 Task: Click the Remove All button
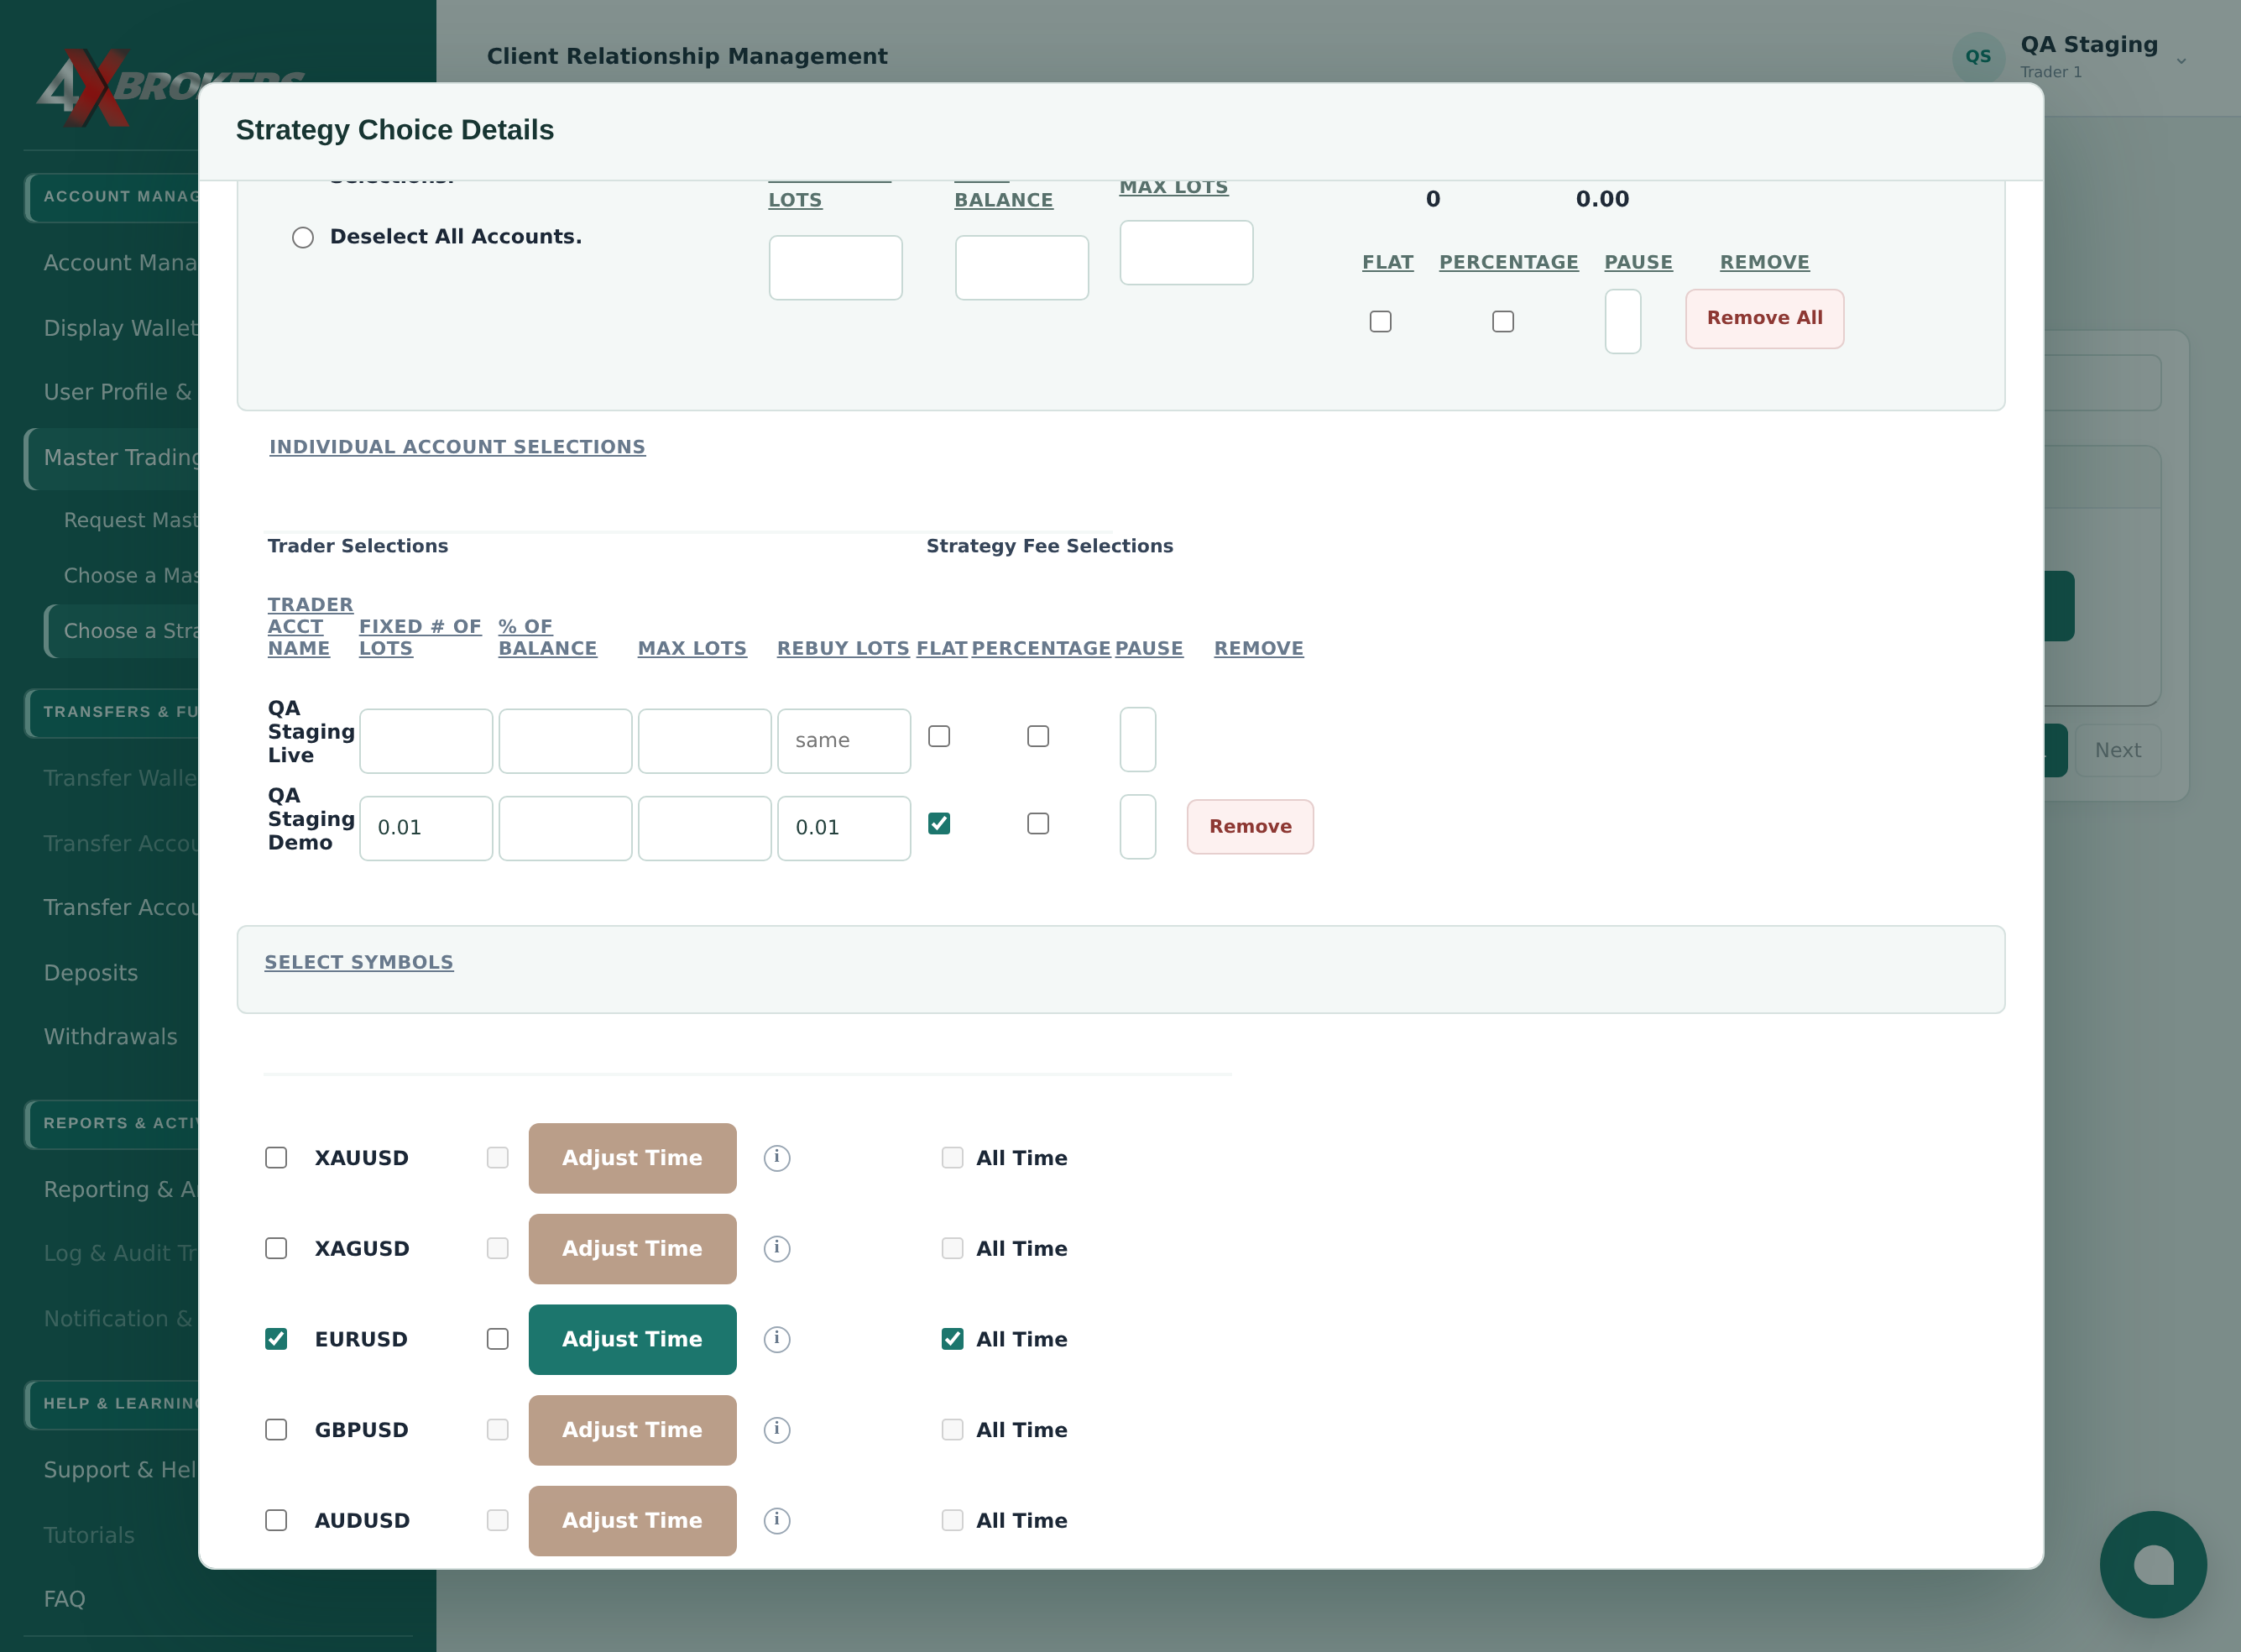tap(1764, 319)
